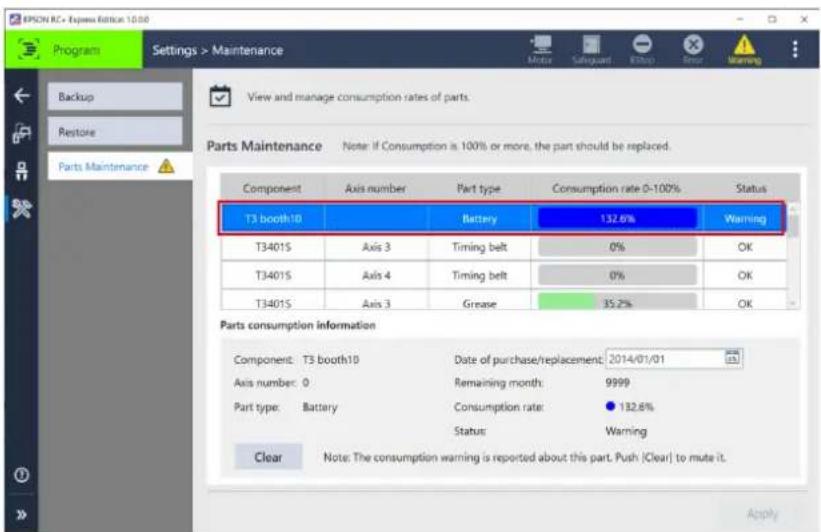Select the T3 booth10 Battery row
Image resolution: width=821 pixels, height=532 pixels.
tap(503, 218)
